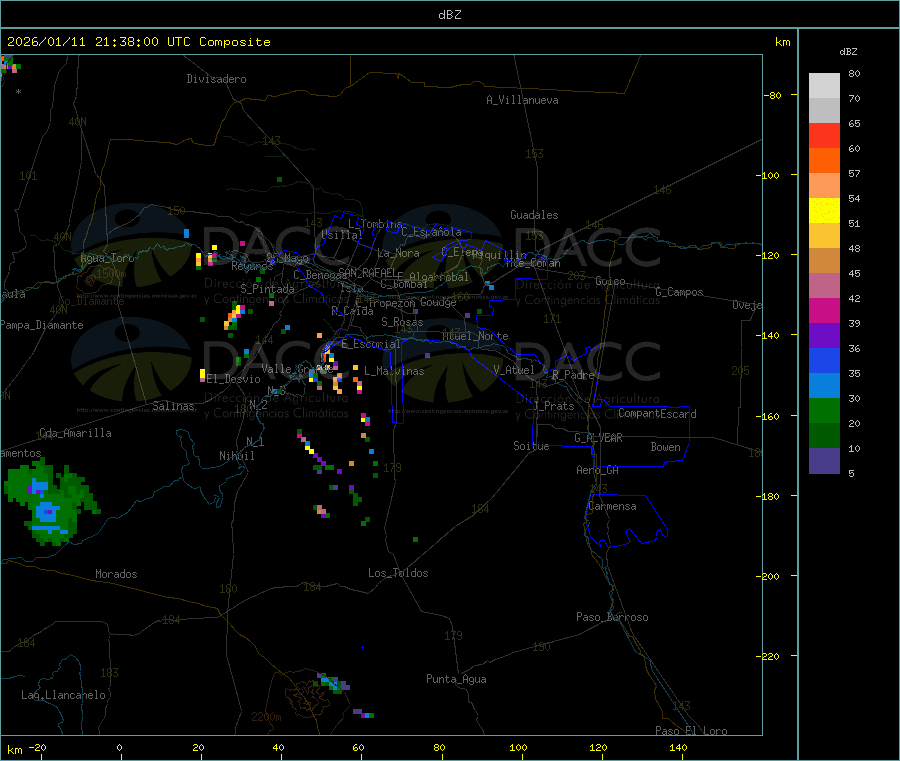
Task: Click the 'L_Malvinas' map label
Action: point(394,371)
